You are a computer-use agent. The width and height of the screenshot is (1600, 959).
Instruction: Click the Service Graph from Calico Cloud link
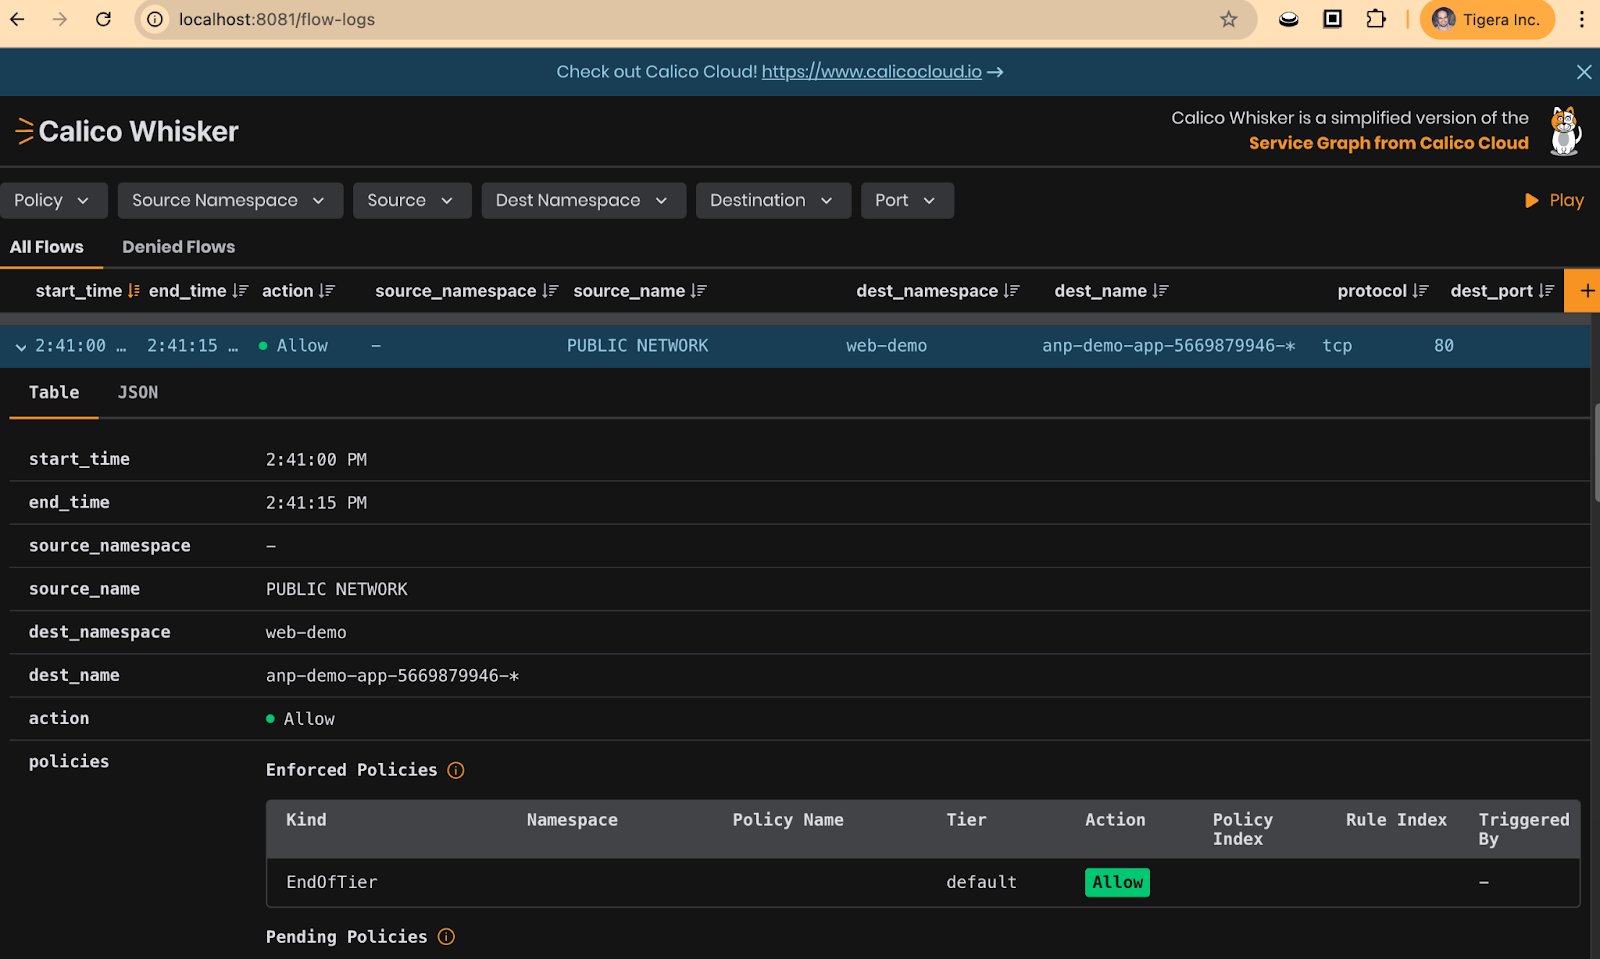tap(1389, 143)
